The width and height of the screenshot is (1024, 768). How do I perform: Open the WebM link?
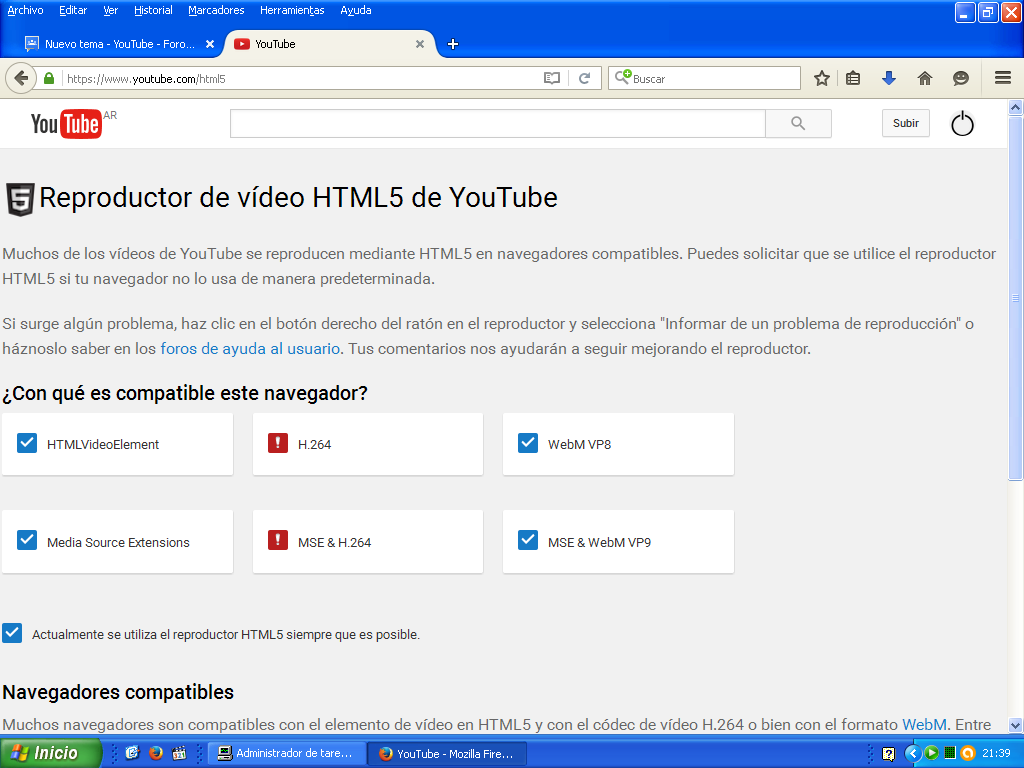(924, 725)
